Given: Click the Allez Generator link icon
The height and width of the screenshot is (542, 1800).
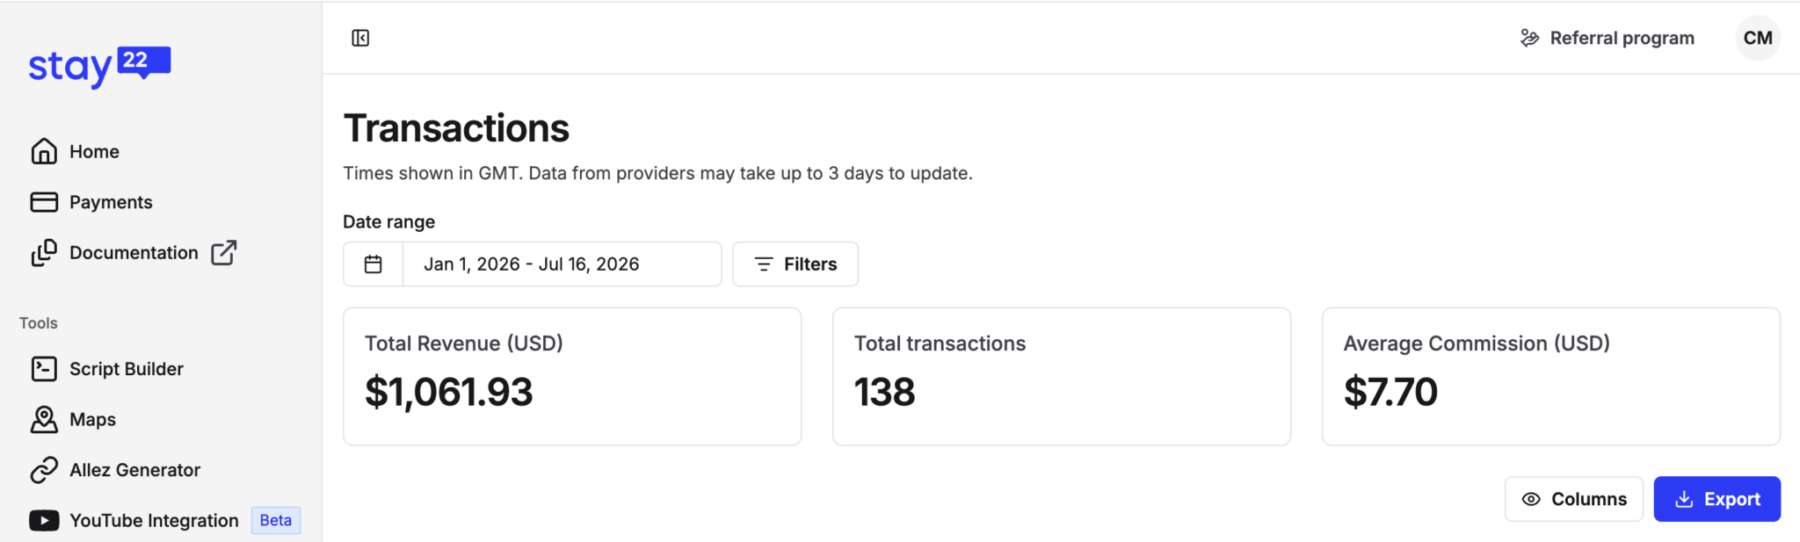Looking at the screenshot, I should click(x=44, y=470).
